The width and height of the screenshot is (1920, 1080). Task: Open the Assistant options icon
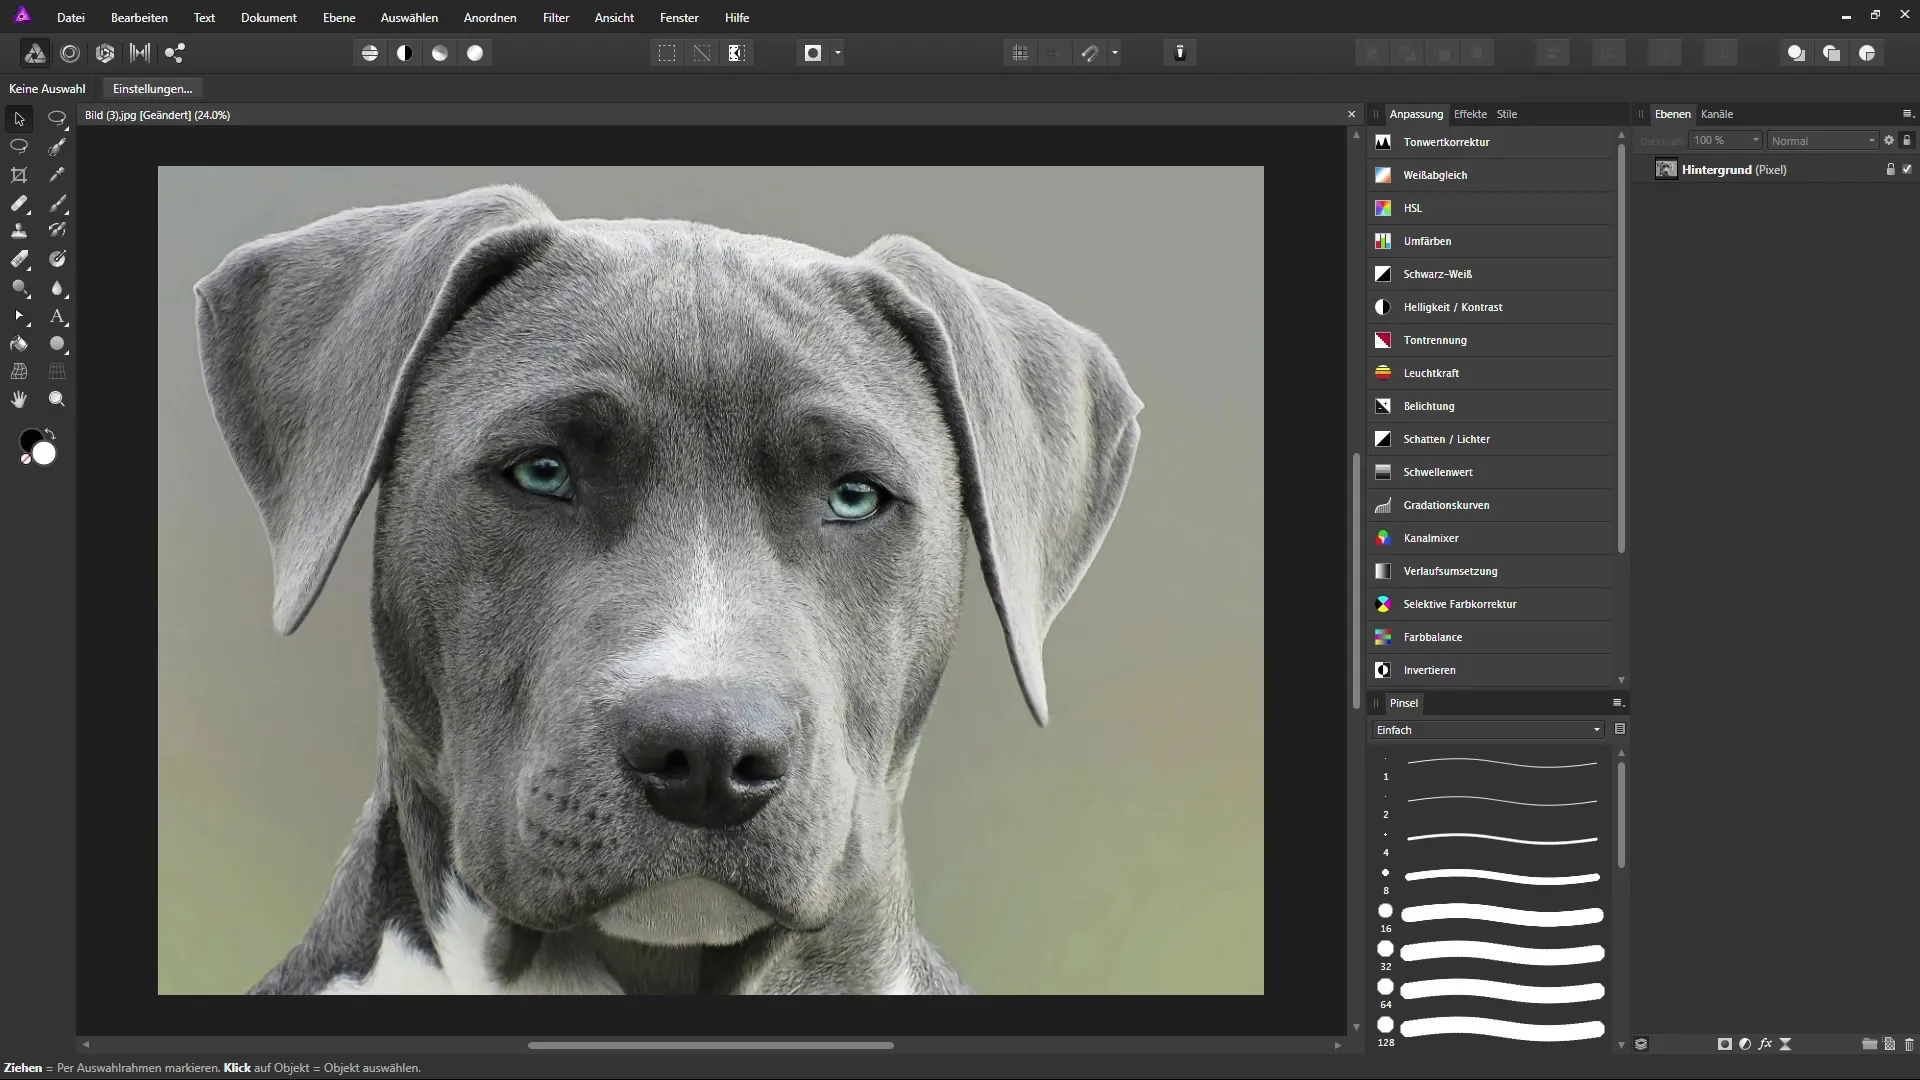coord(1180,53)
